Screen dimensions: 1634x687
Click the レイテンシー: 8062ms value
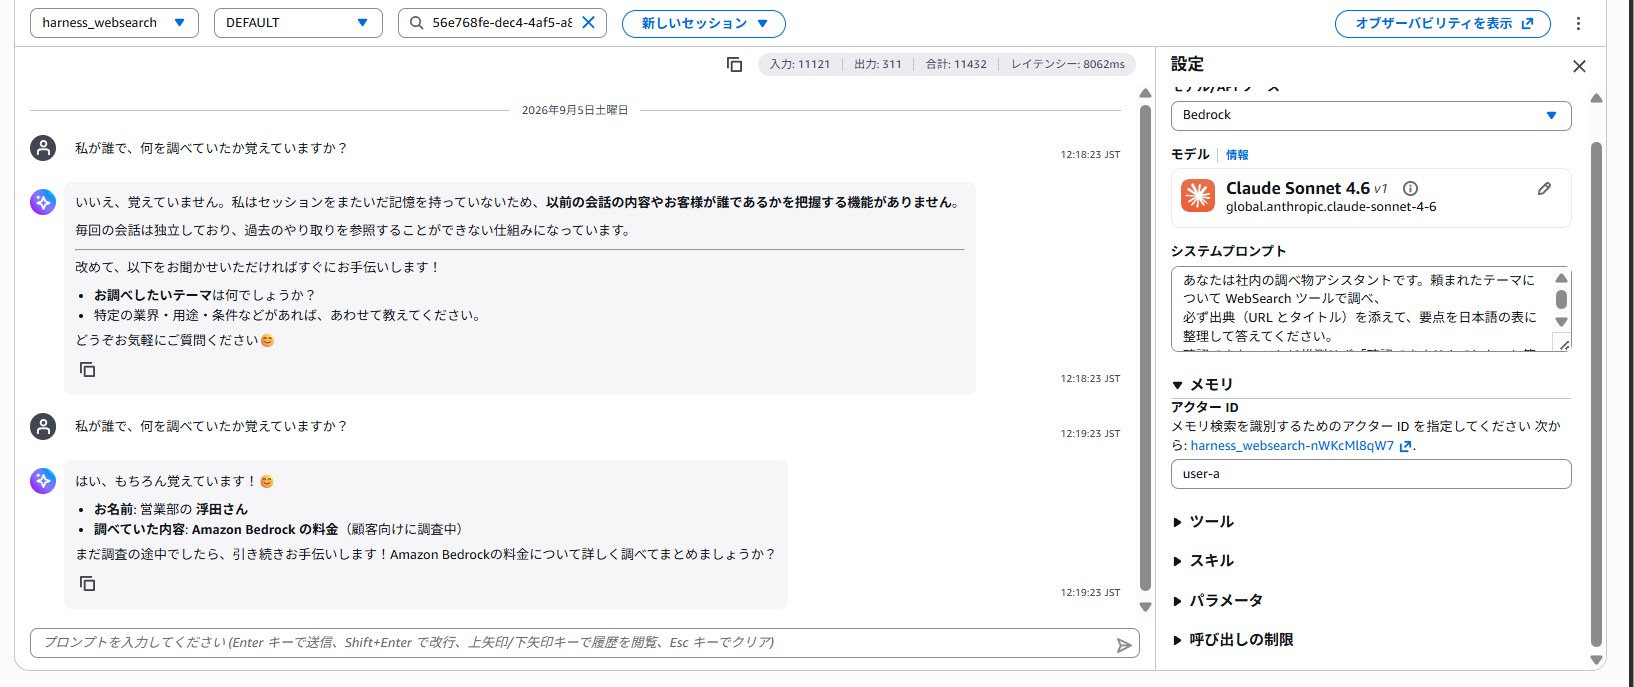1068,64
